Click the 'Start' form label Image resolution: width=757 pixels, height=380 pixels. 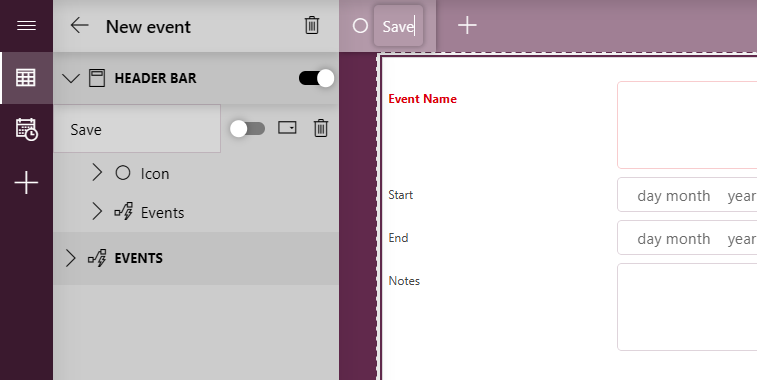(x=401, y=195)
